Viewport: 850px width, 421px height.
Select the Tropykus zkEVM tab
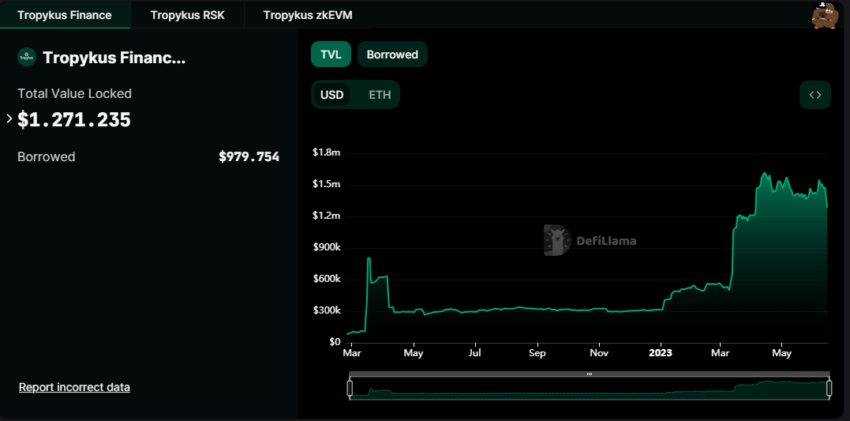[307, 15]
